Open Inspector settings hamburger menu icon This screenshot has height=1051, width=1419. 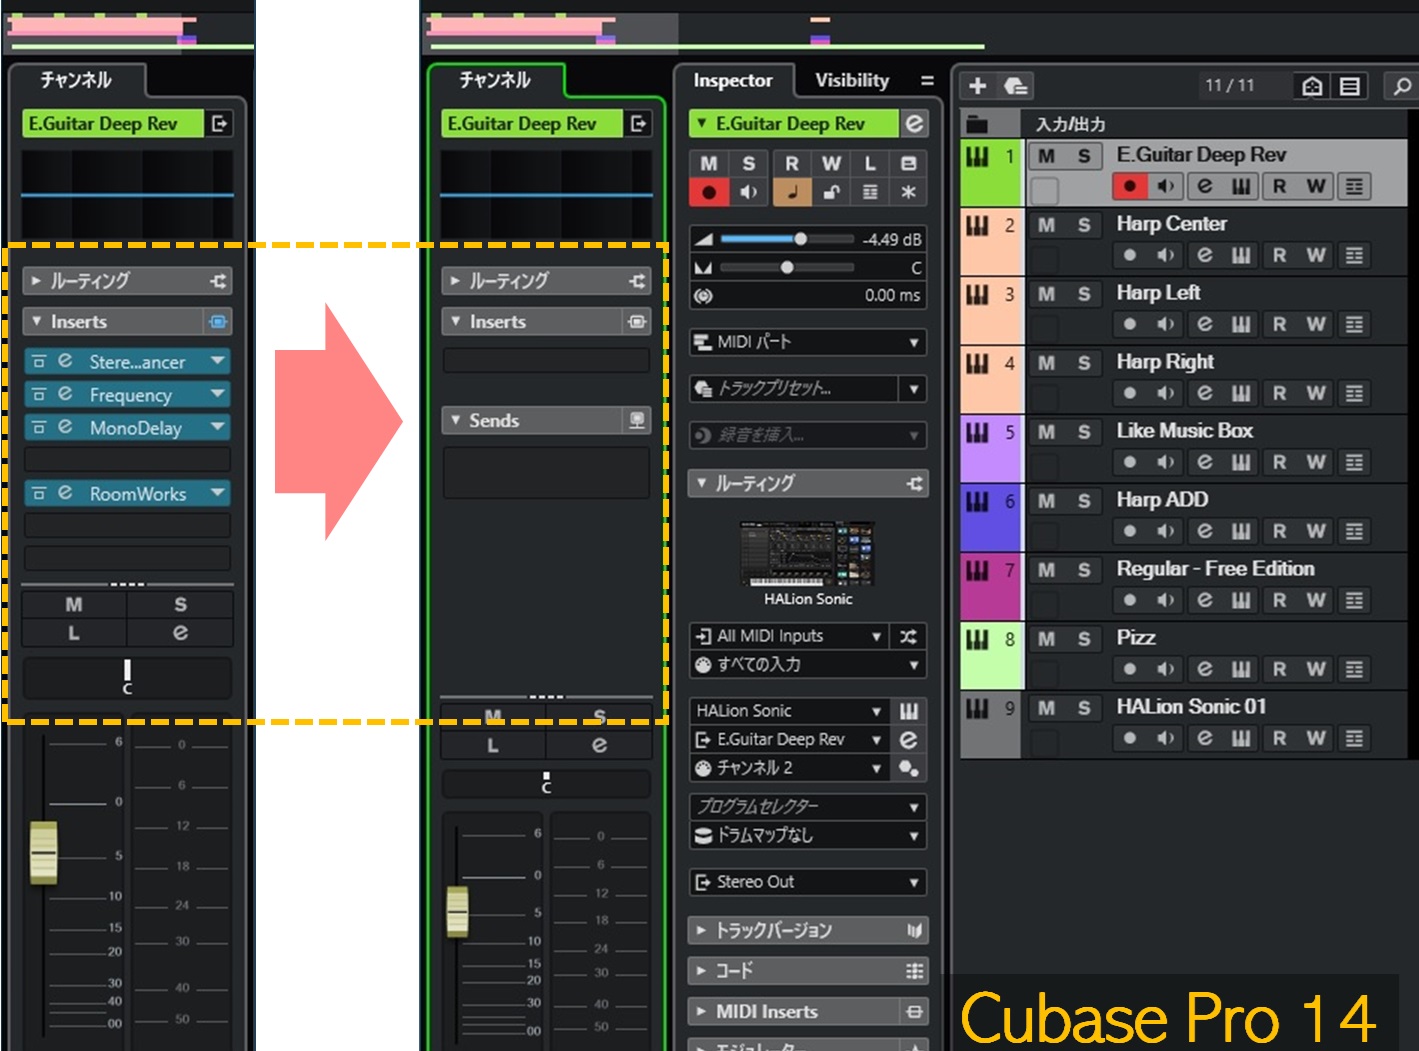[927, 80]
